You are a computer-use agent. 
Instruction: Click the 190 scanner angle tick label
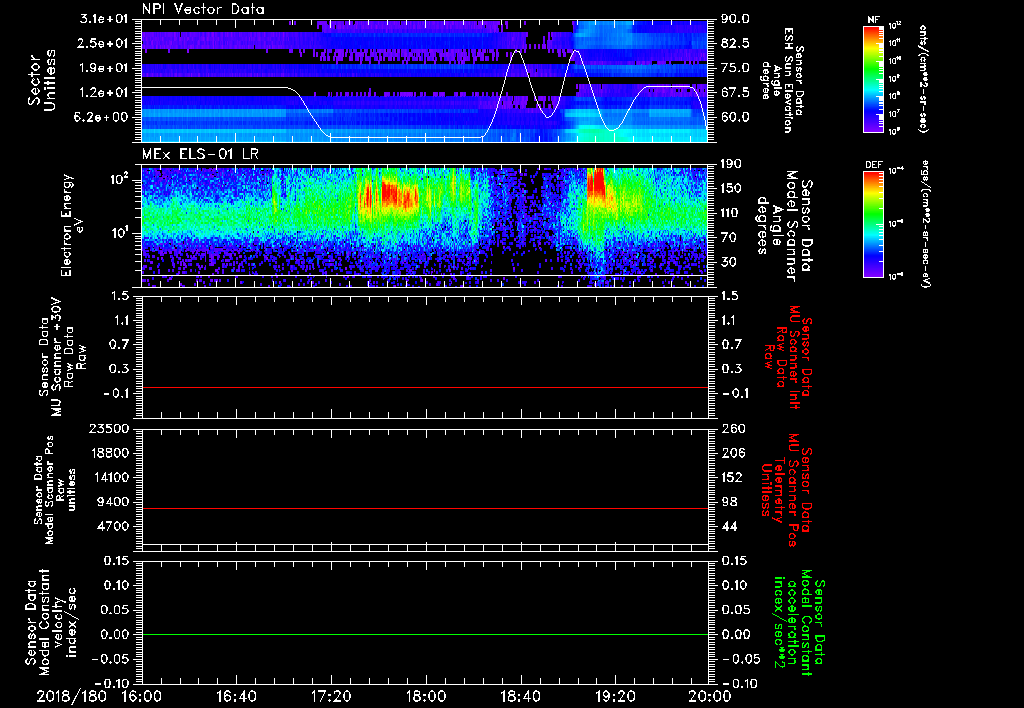coord(731,164)
